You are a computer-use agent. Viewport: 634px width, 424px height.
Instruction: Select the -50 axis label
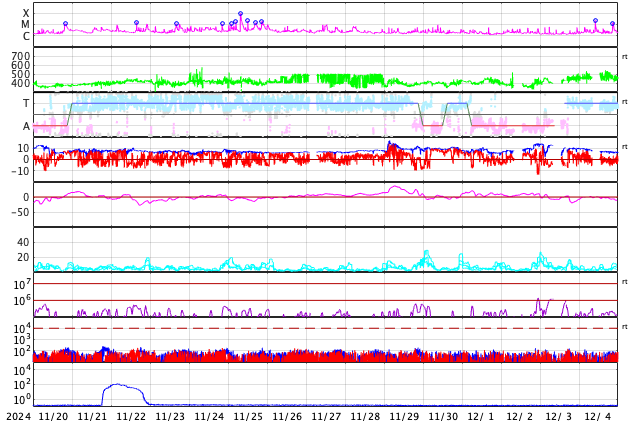point(21,212)
